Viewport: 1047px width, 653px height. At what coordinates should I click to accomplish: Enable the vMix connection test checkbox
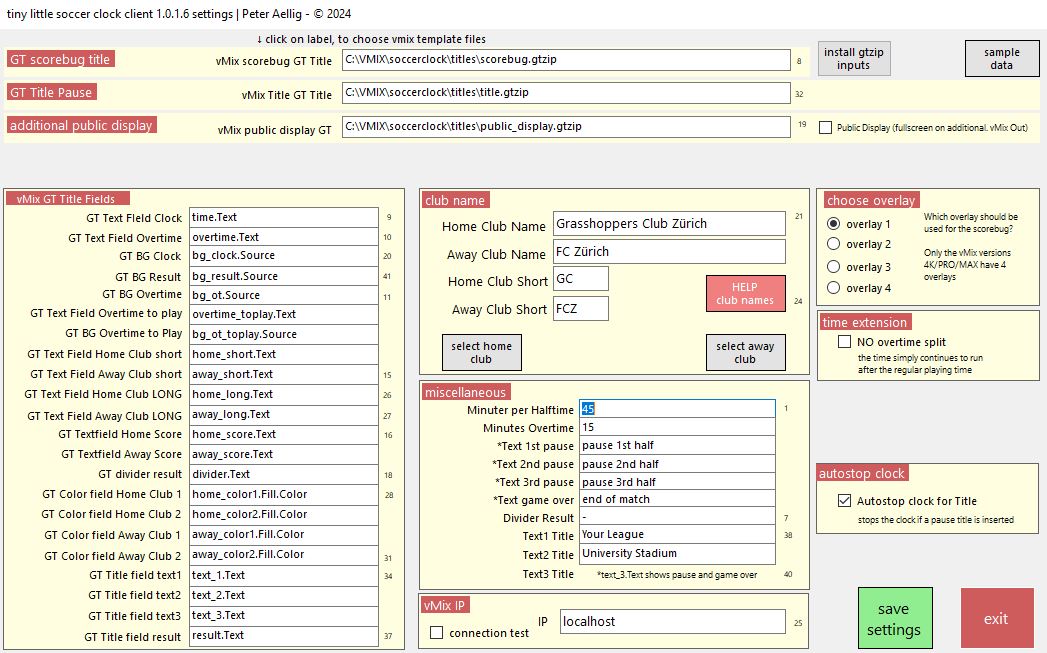pos(436,633)
